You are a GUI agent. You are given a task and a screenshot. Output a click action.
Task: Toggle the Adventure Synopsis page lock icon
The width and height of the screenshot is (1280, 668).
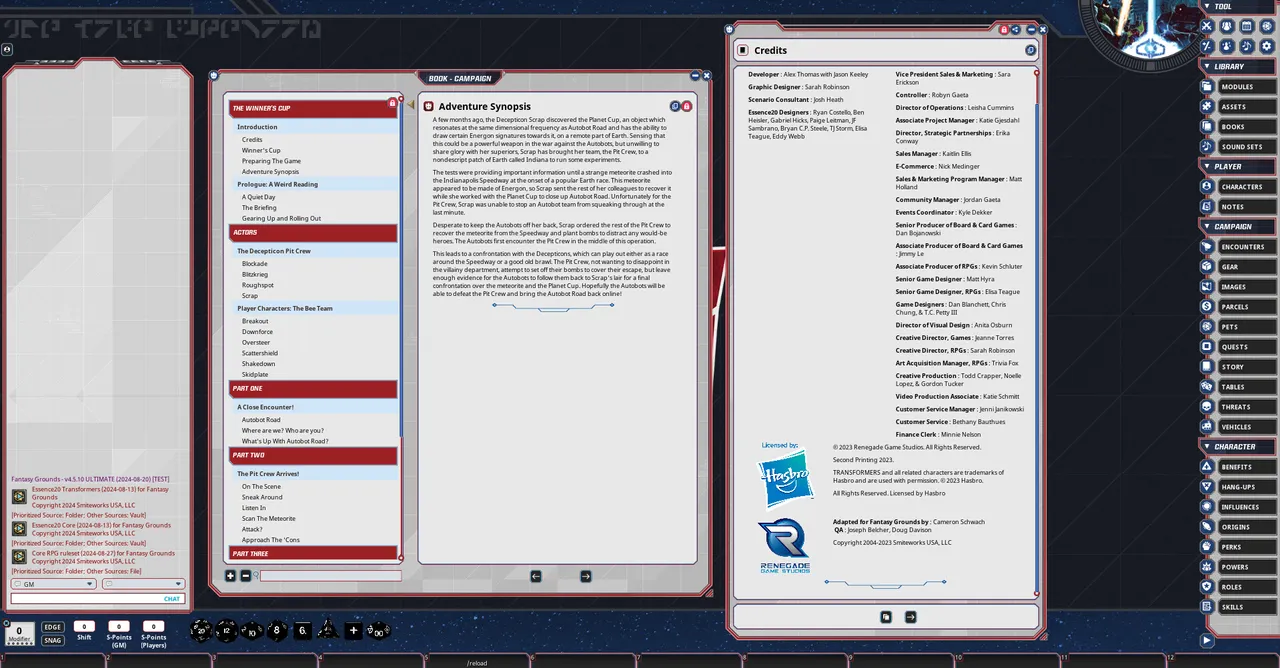click(686, 106)
